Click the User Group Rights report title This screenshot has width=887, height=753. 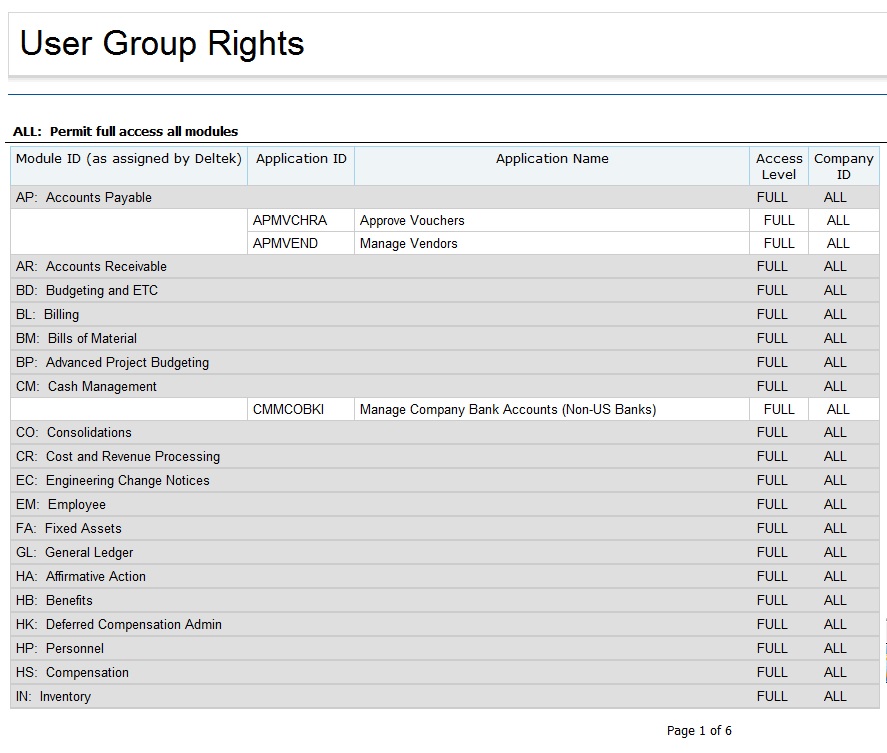[x=162, y=44]
